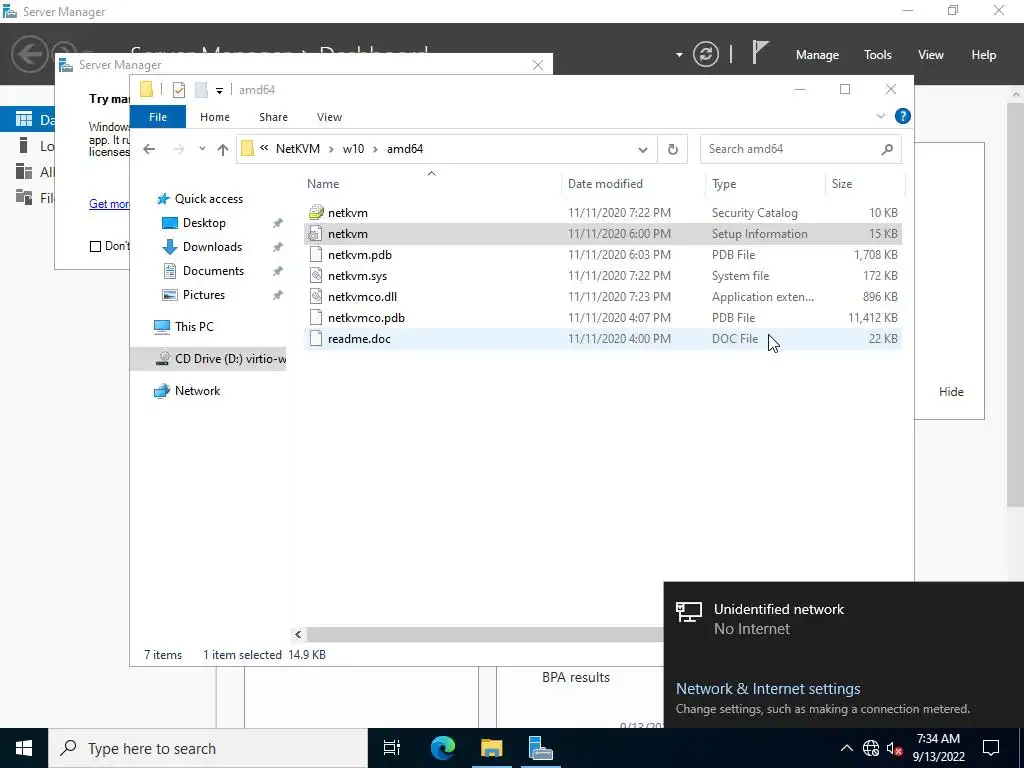This screenshot has width=1024, height=768.
Task: Open the Windows Start menu
Action: point(24,748)
